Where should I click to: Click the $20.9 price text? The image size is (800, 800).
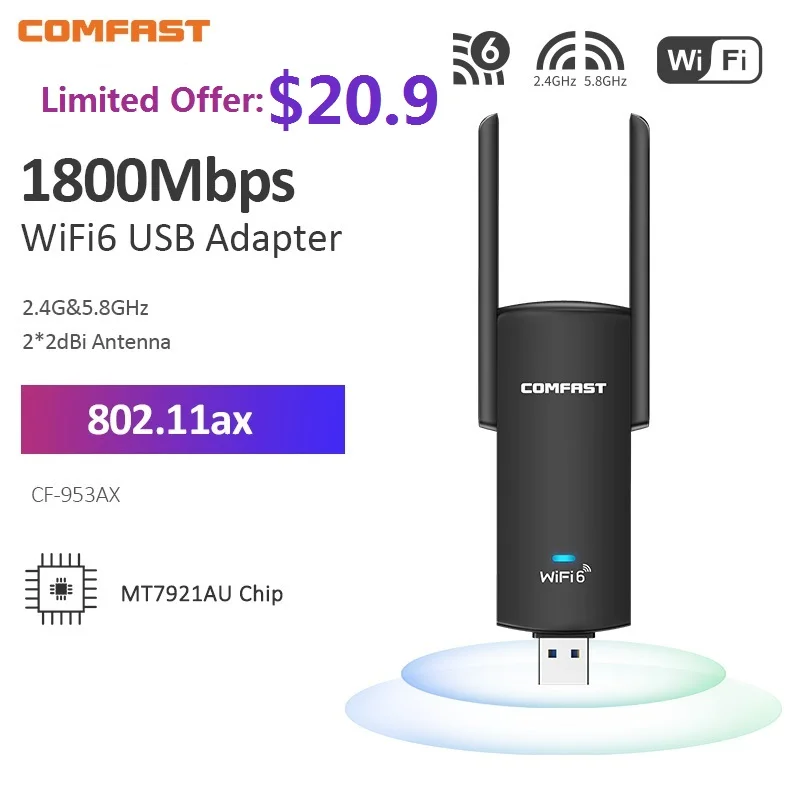coord(354,101)
